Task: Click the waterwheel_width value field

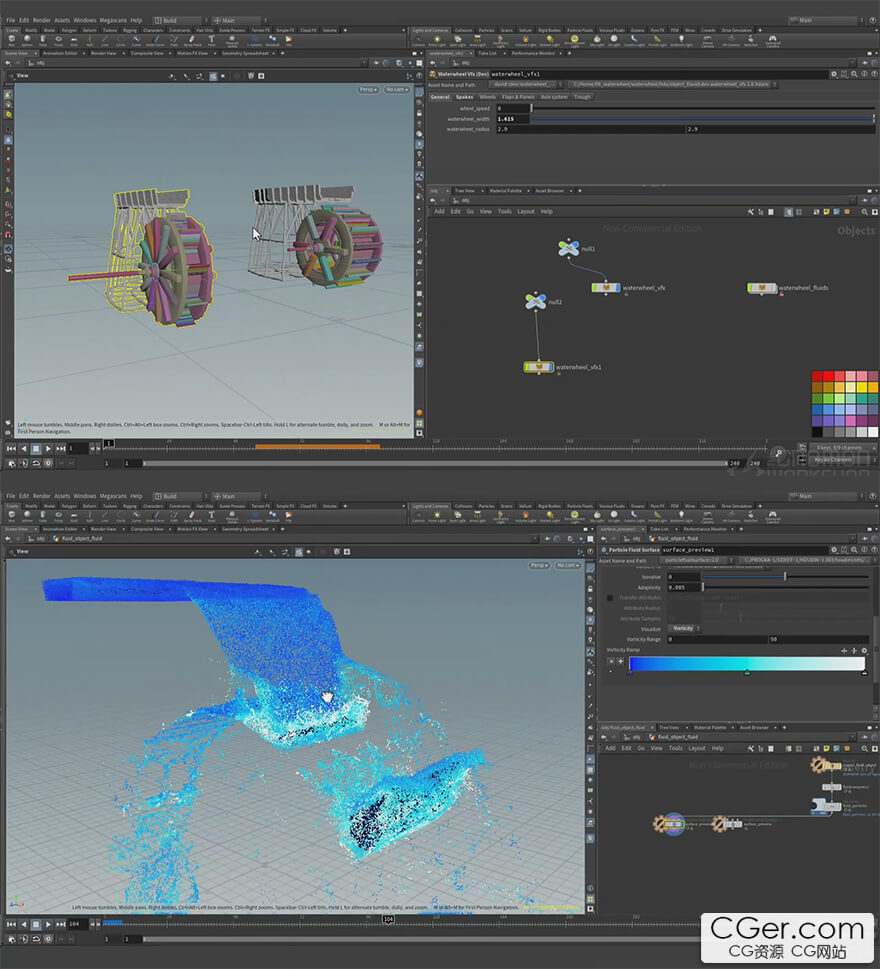Action: click(512, 119)
